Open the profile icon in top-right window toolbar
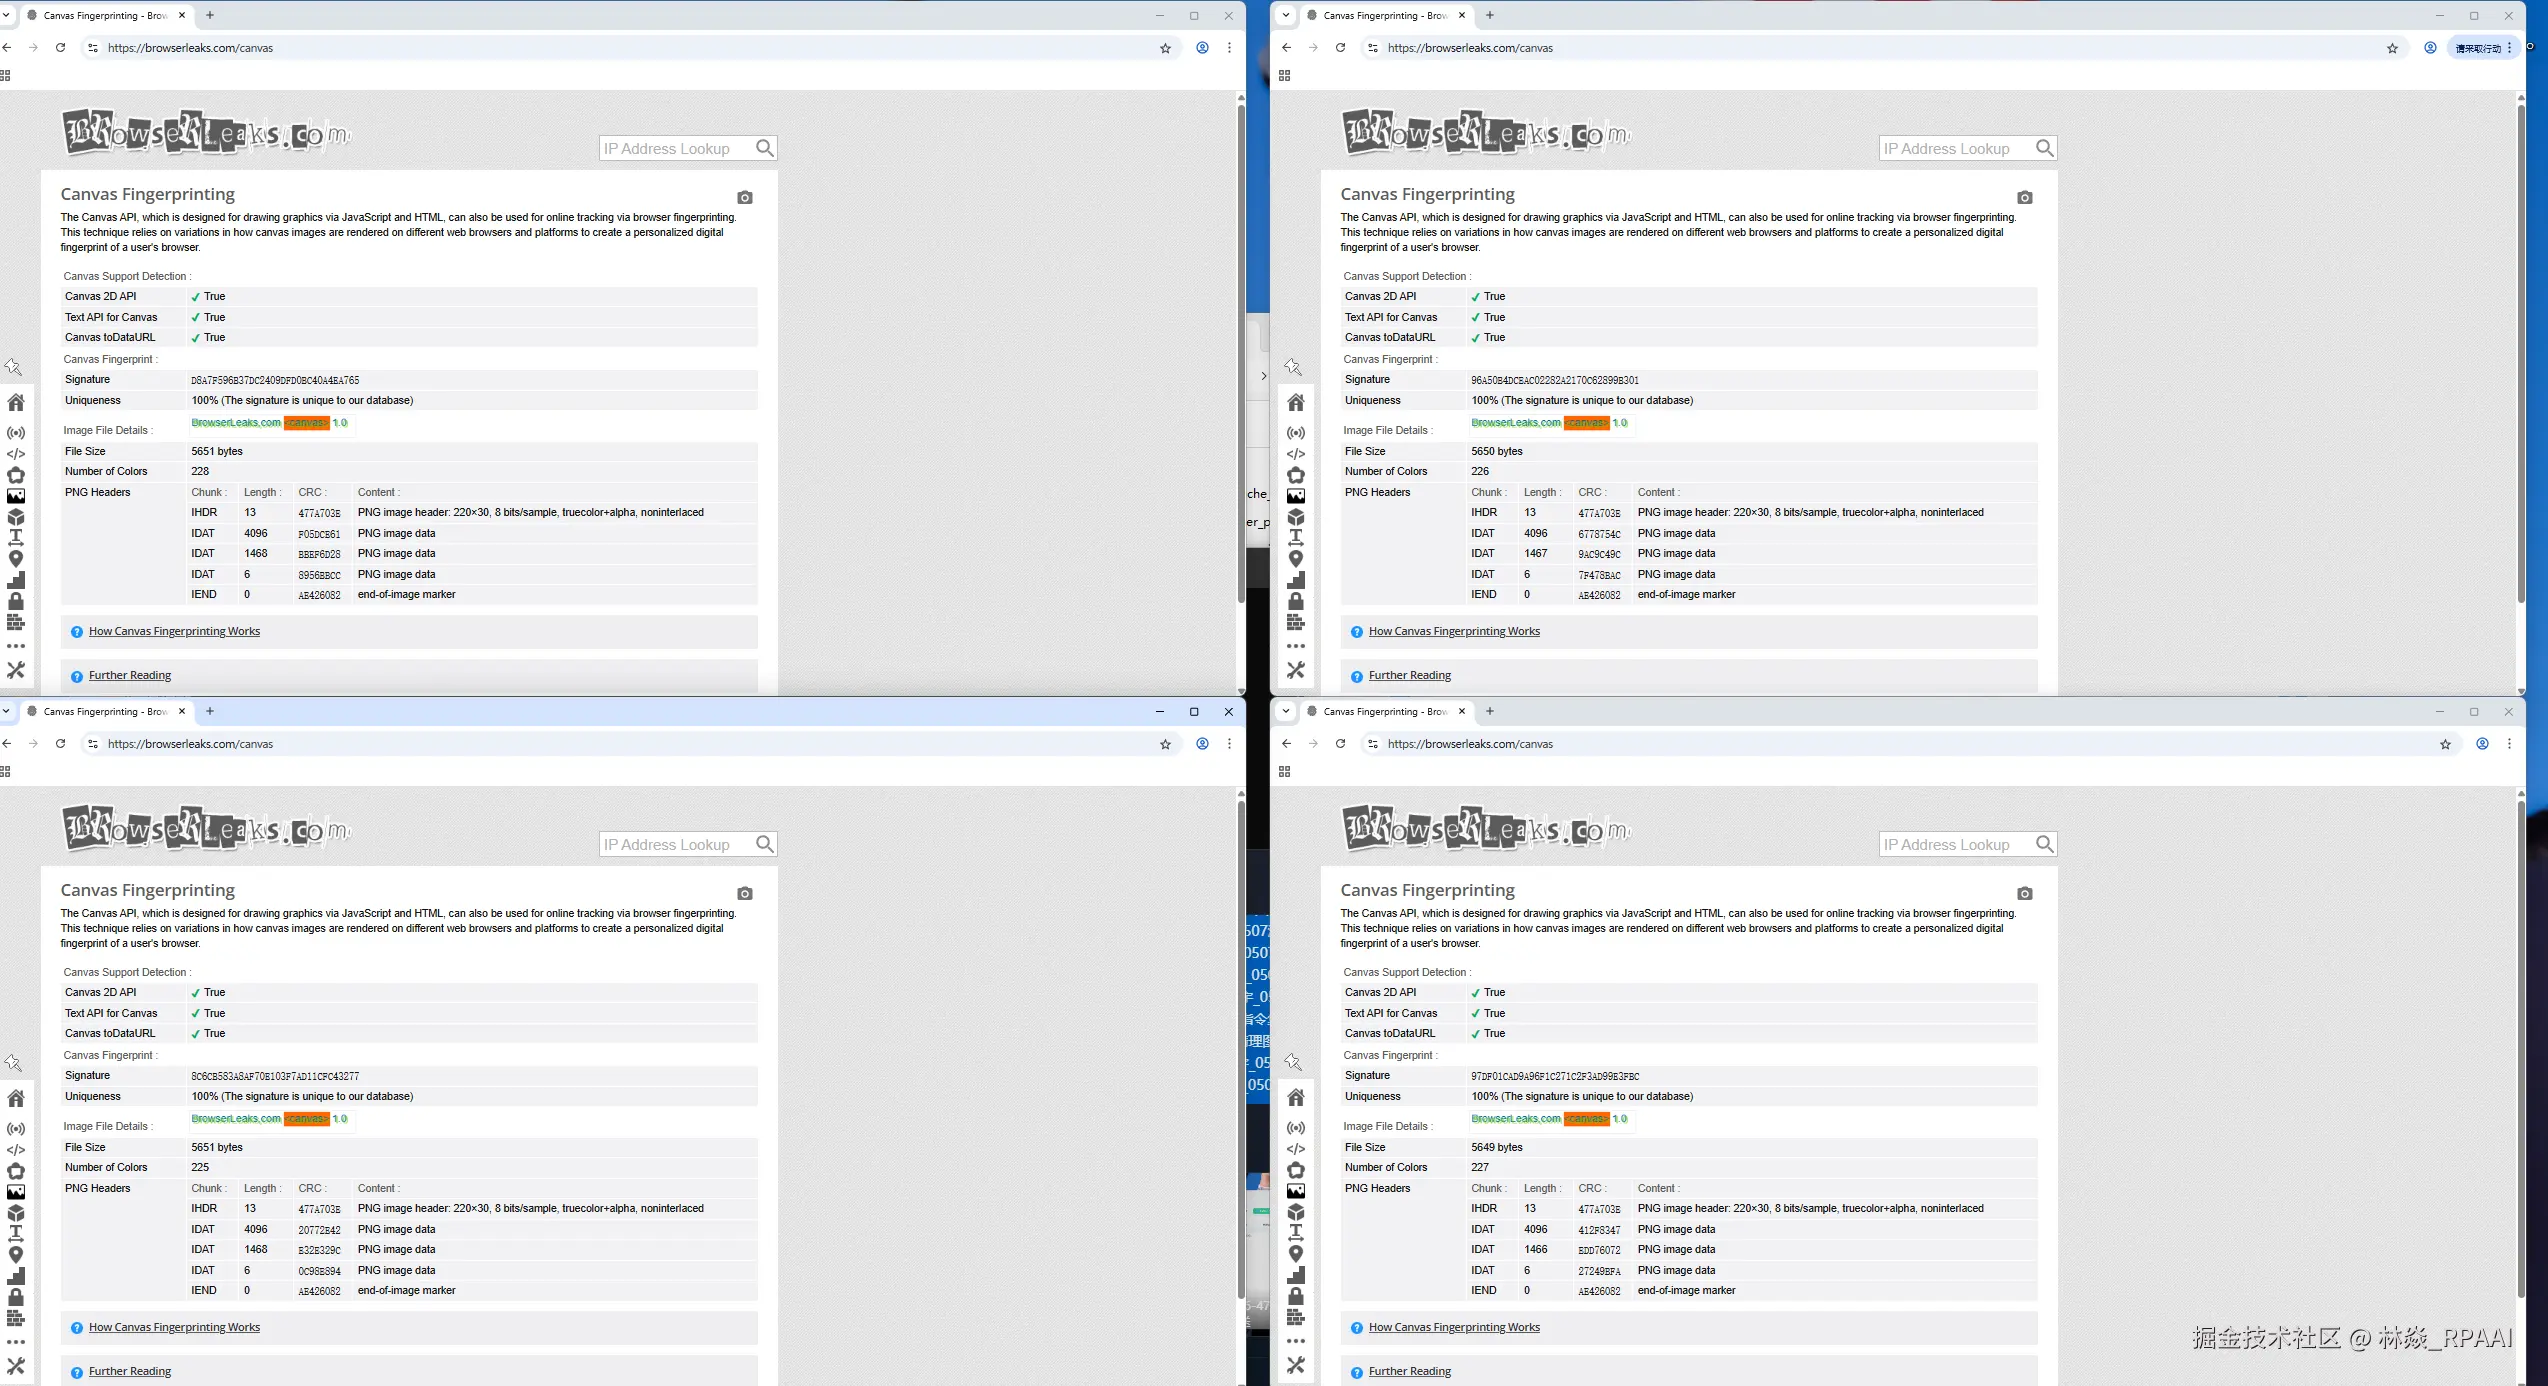The image size is (2548, 1386). [x=2430, y=48]
